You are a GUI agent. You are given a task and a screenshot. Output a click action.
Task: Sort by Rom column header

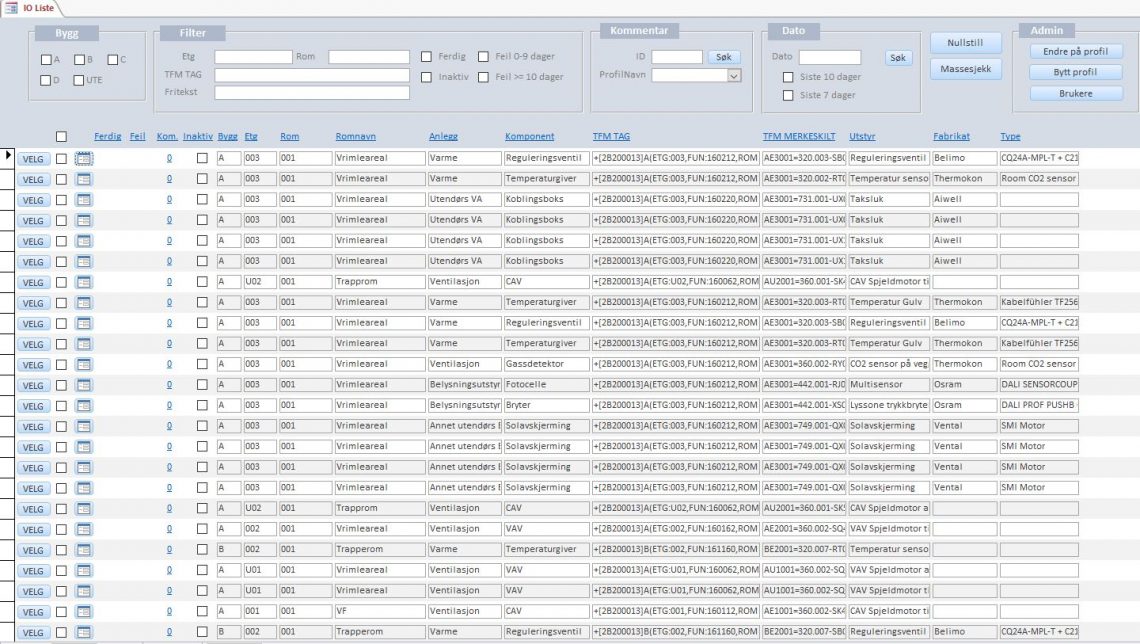[289, 137]
